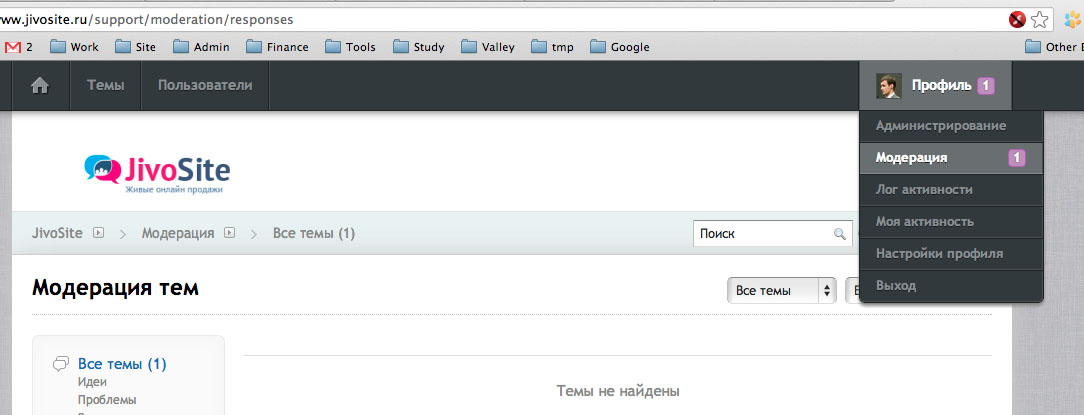Click the Home icon in navigation bar

[40, 86]
